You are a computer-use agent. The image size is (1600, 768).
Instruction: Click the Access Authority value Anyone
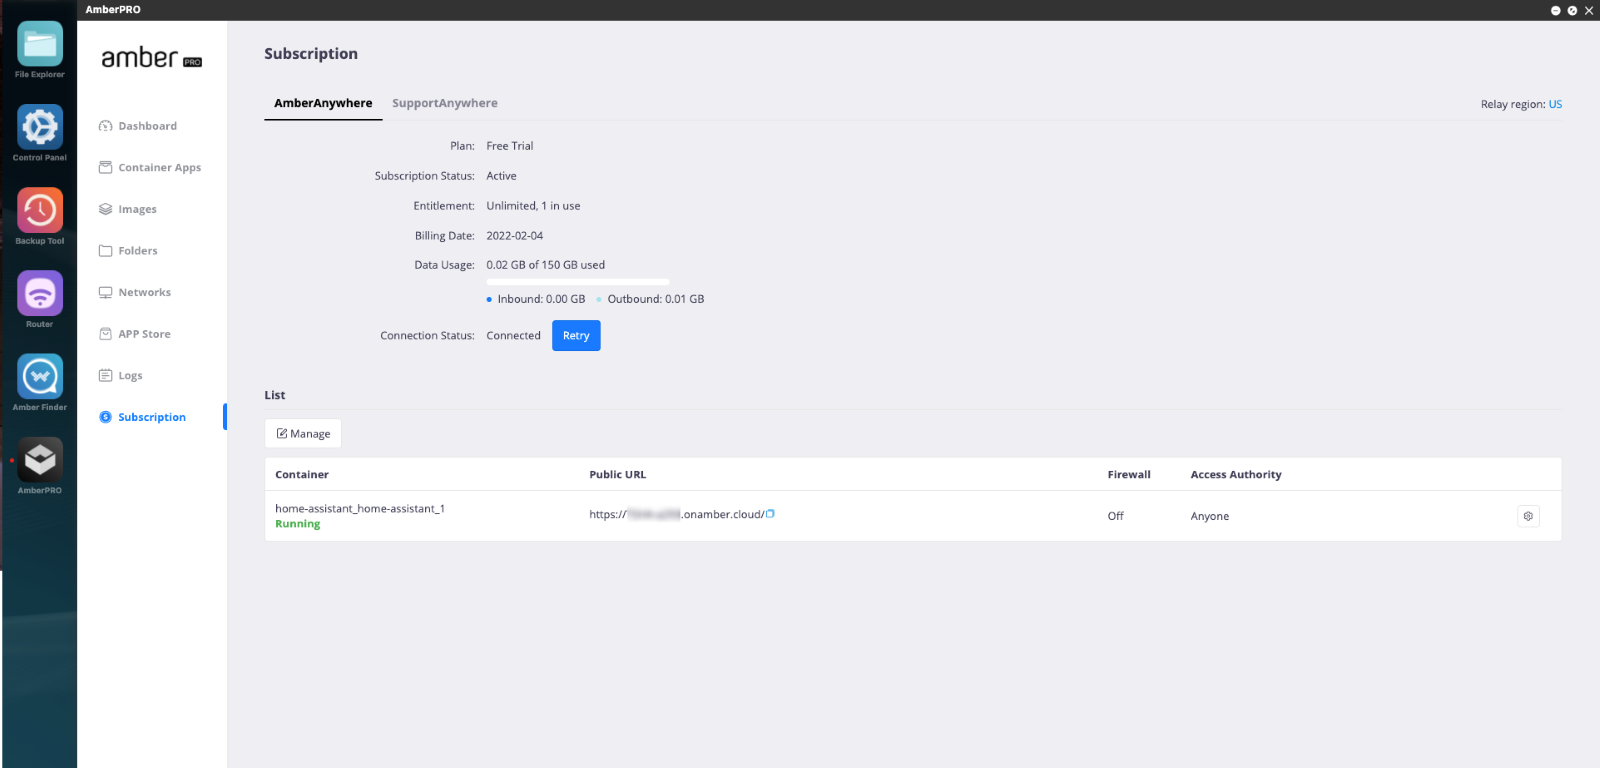click(1210, 516)
